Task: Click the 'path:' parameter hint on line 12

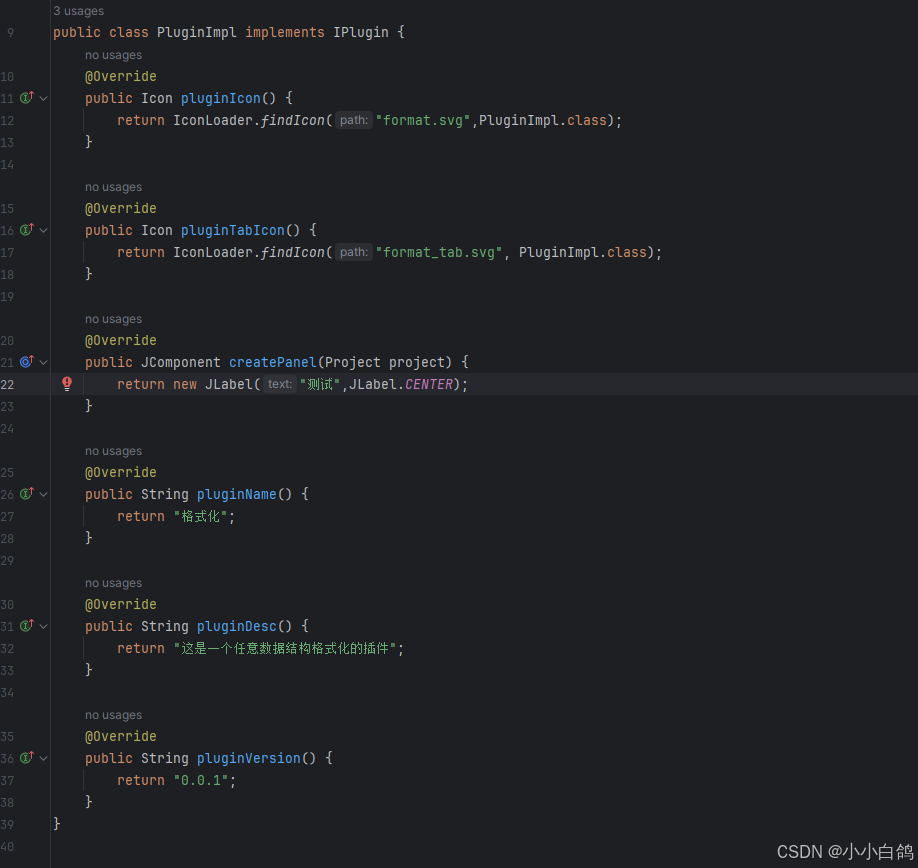Action: (x=354, y=120)
